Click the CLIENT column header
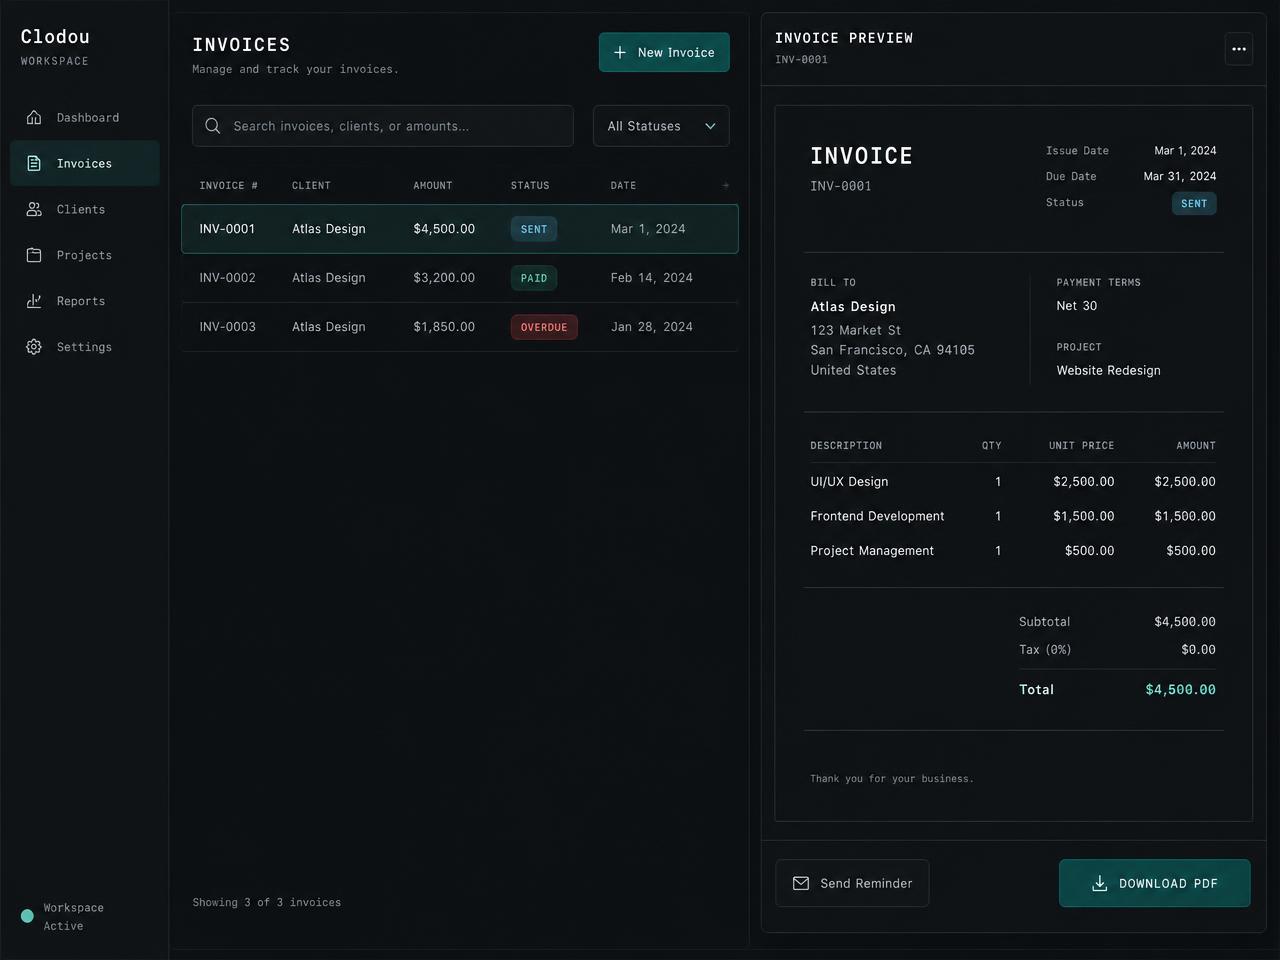This screenshot has width=1280, height=960. coord(311,186)
